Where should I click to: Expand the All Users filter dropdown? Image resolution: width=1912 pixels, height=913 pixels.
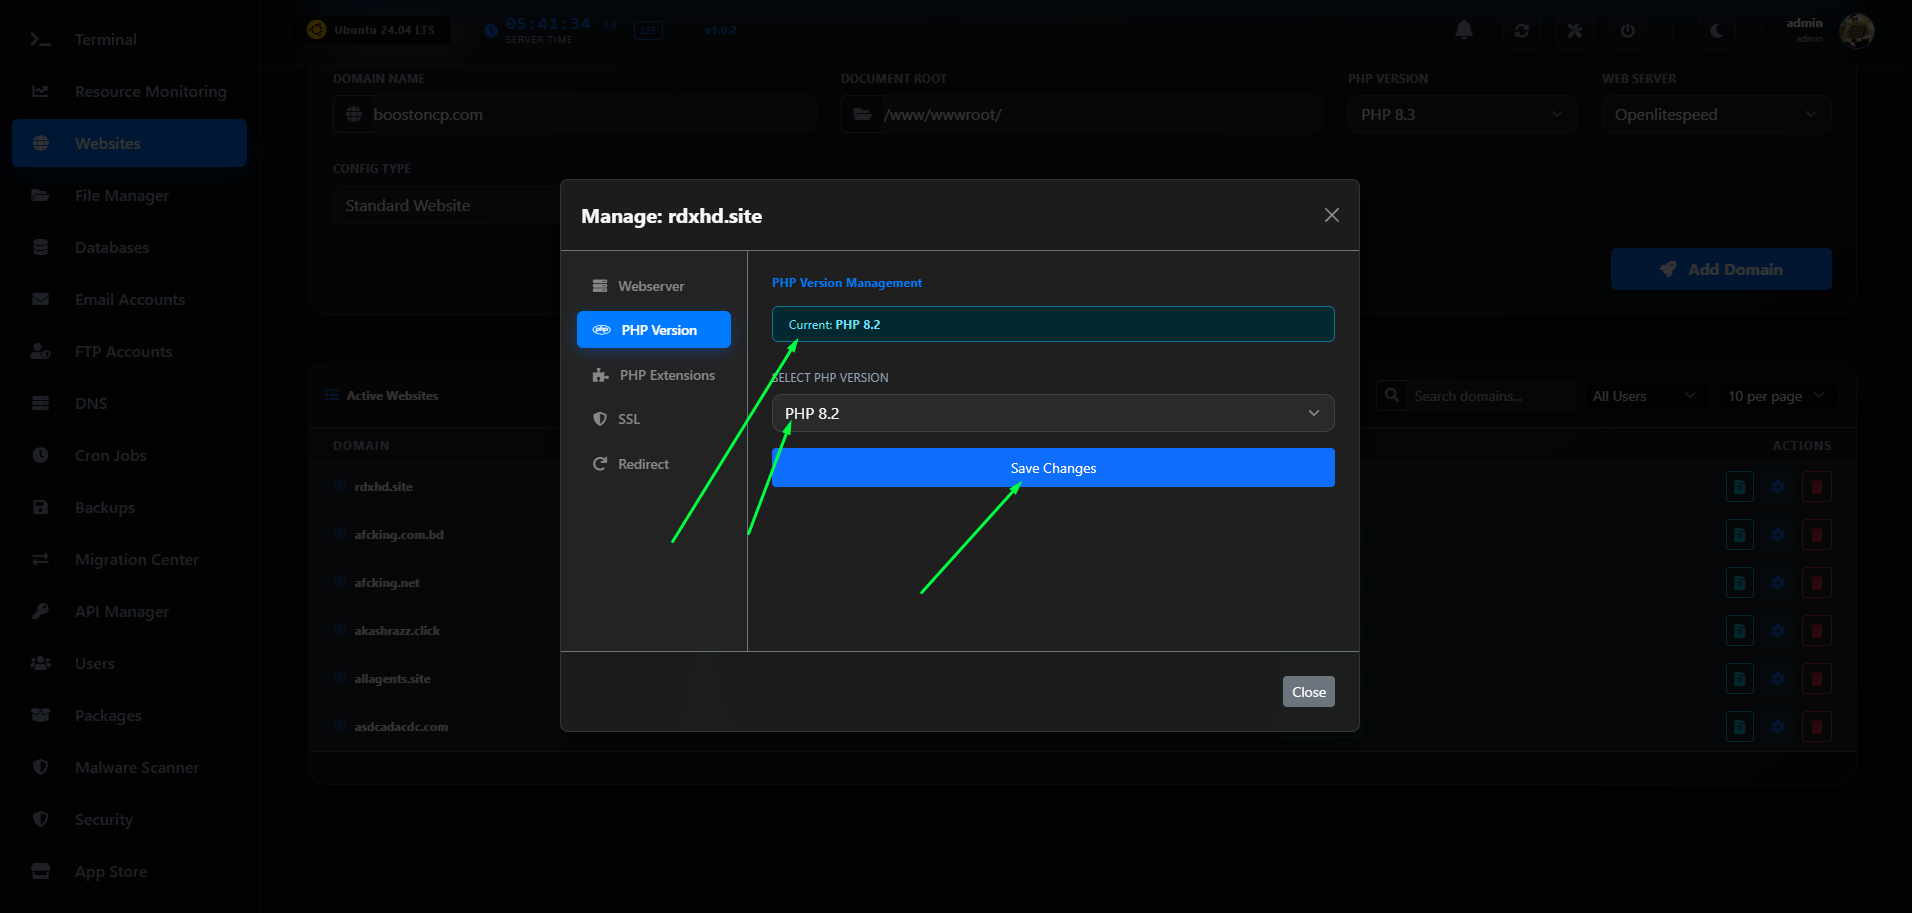tap(1643, 395)
